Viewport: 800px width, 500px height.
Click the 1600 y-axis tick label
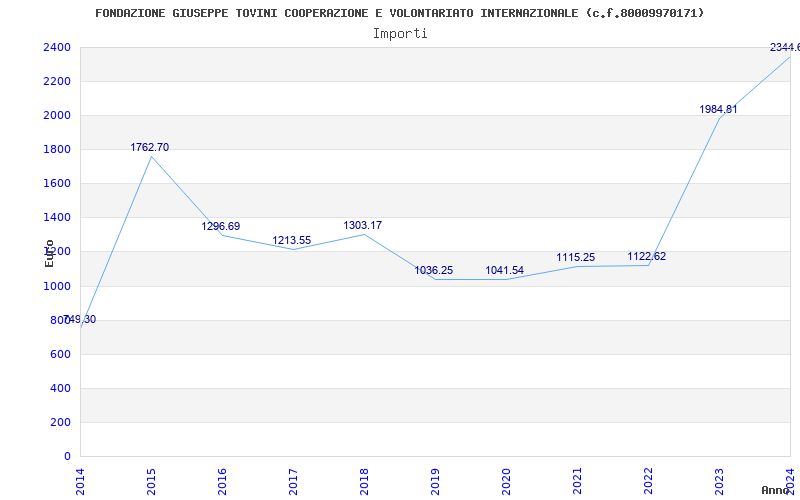pos(57,184)
